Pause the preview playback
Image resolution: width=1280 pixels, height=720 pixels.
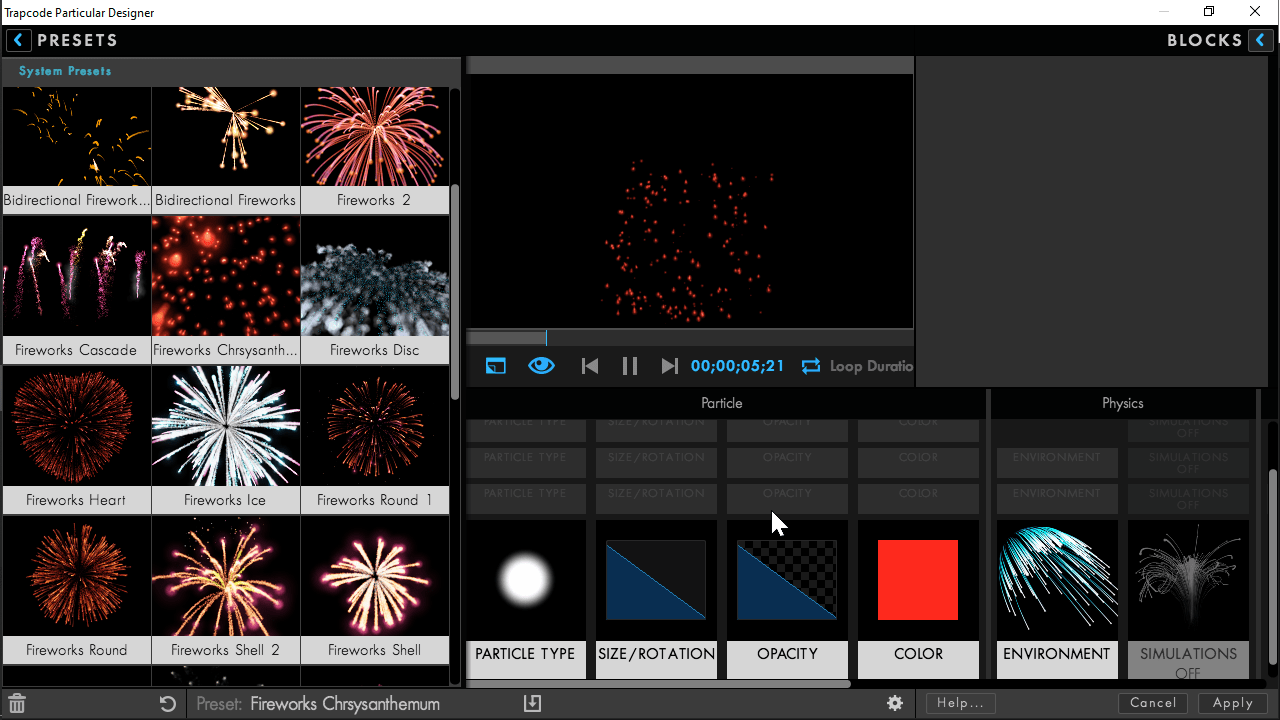(x=630, y=366)
